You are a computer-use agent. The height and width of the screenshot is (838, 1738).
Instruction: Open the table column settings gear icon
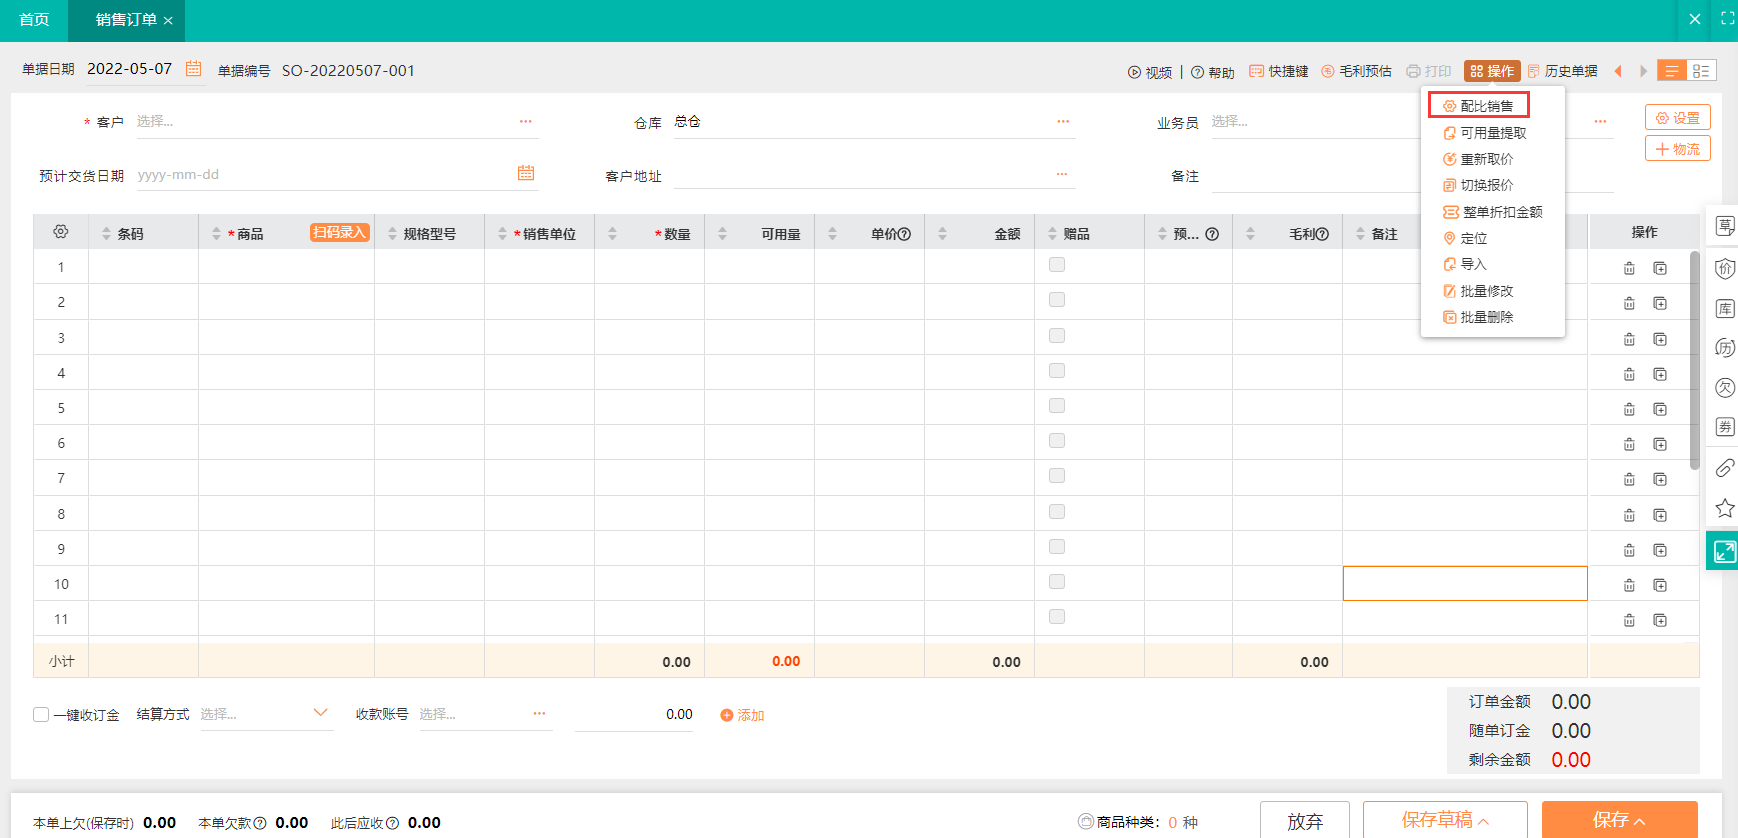click(61, 232)
